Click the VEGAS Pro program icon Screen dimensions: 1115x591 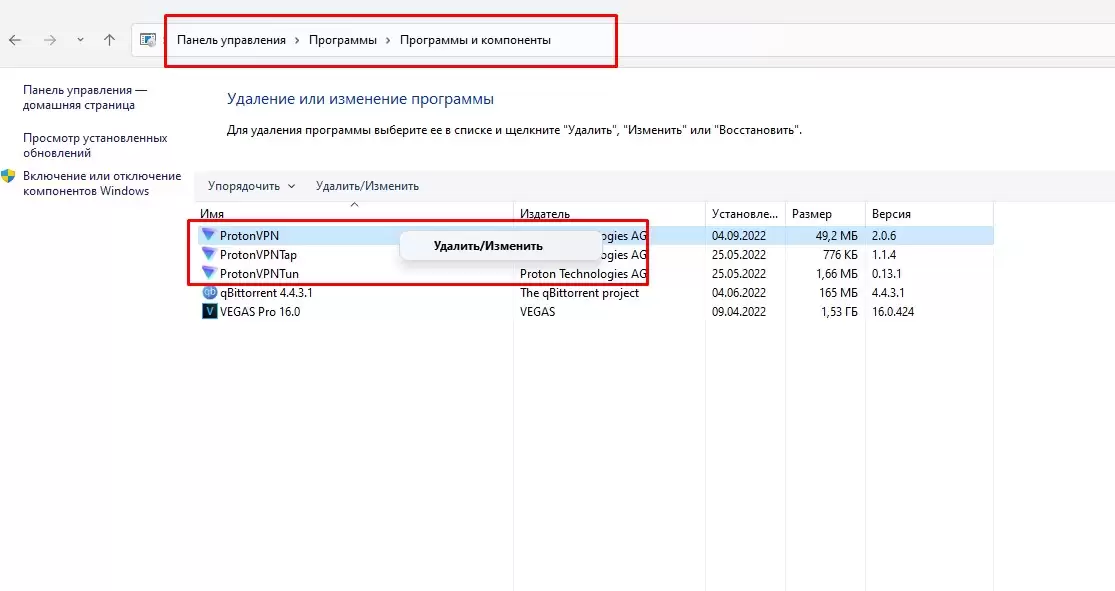[209, 312]
